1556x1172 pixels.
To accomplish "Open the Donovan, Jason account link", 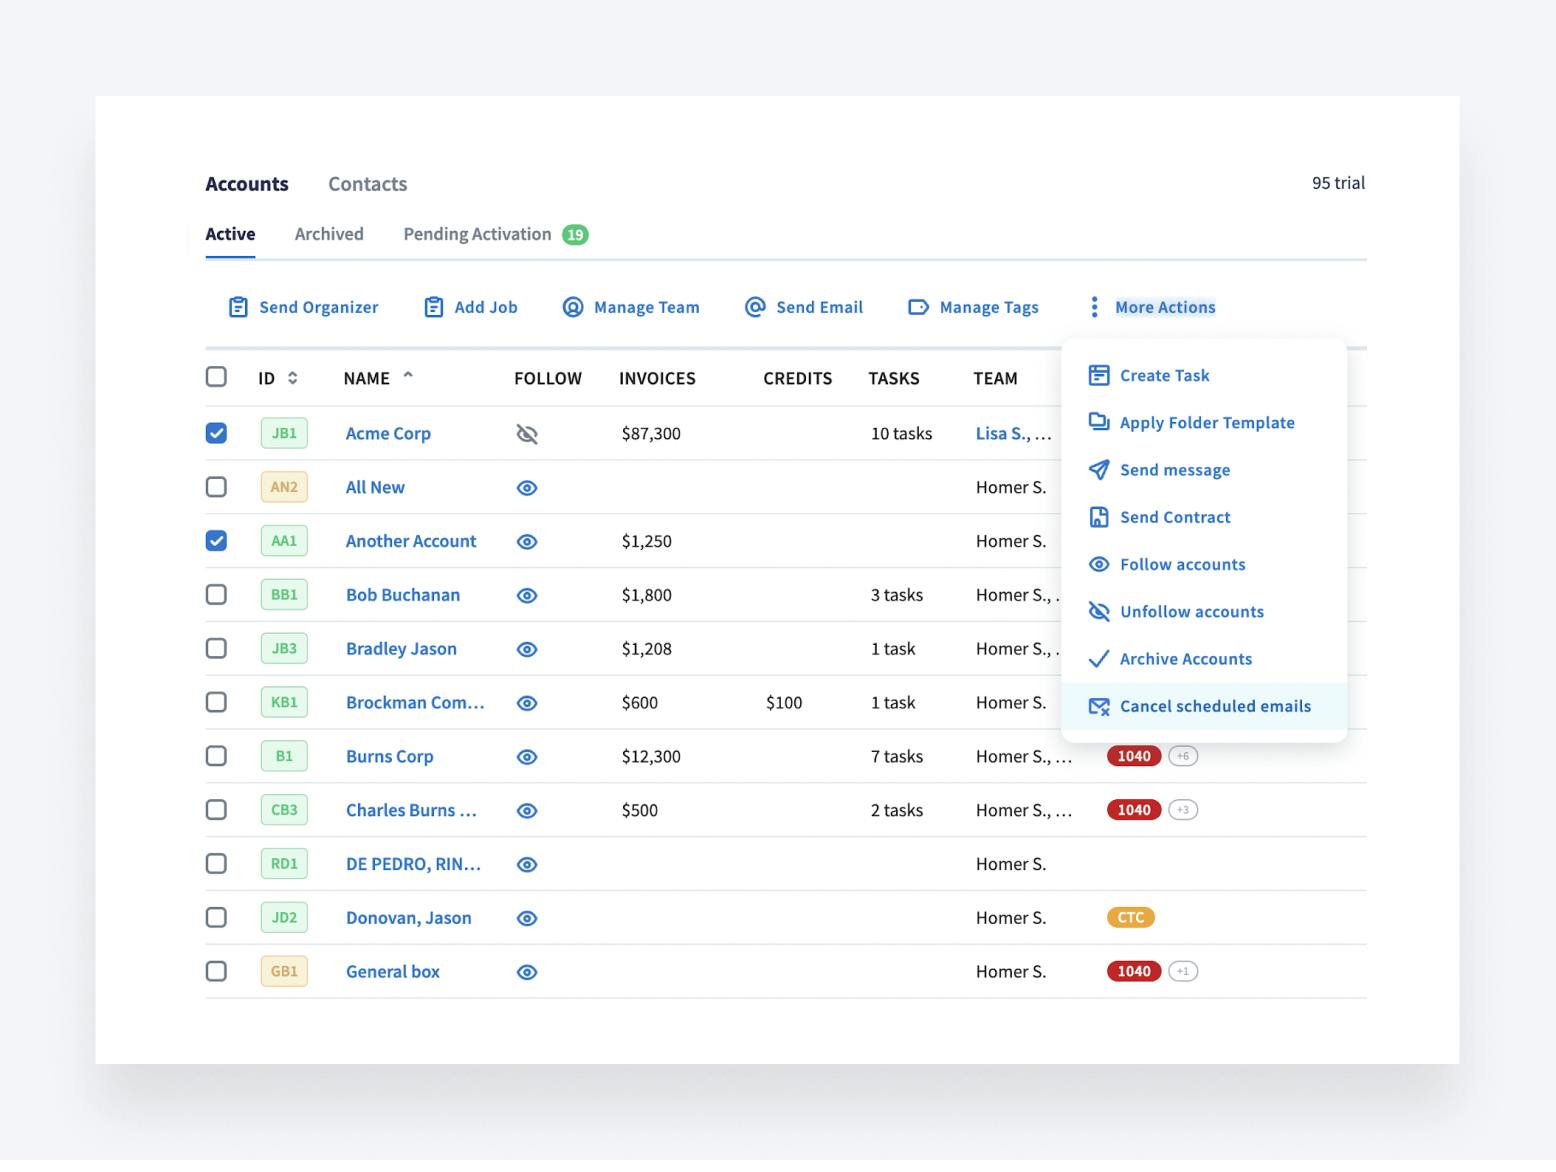I will [408, 918].
